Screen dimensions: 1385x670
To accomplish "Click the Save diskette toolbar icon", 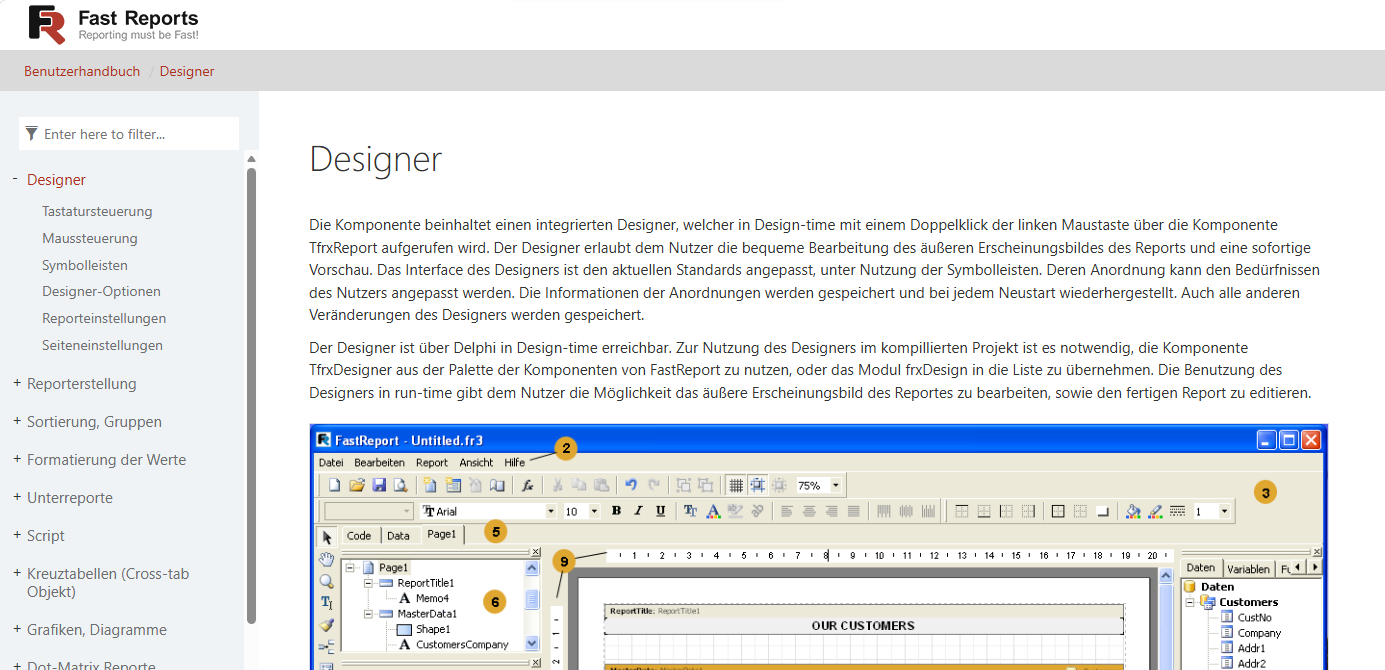I will [379, 485].
